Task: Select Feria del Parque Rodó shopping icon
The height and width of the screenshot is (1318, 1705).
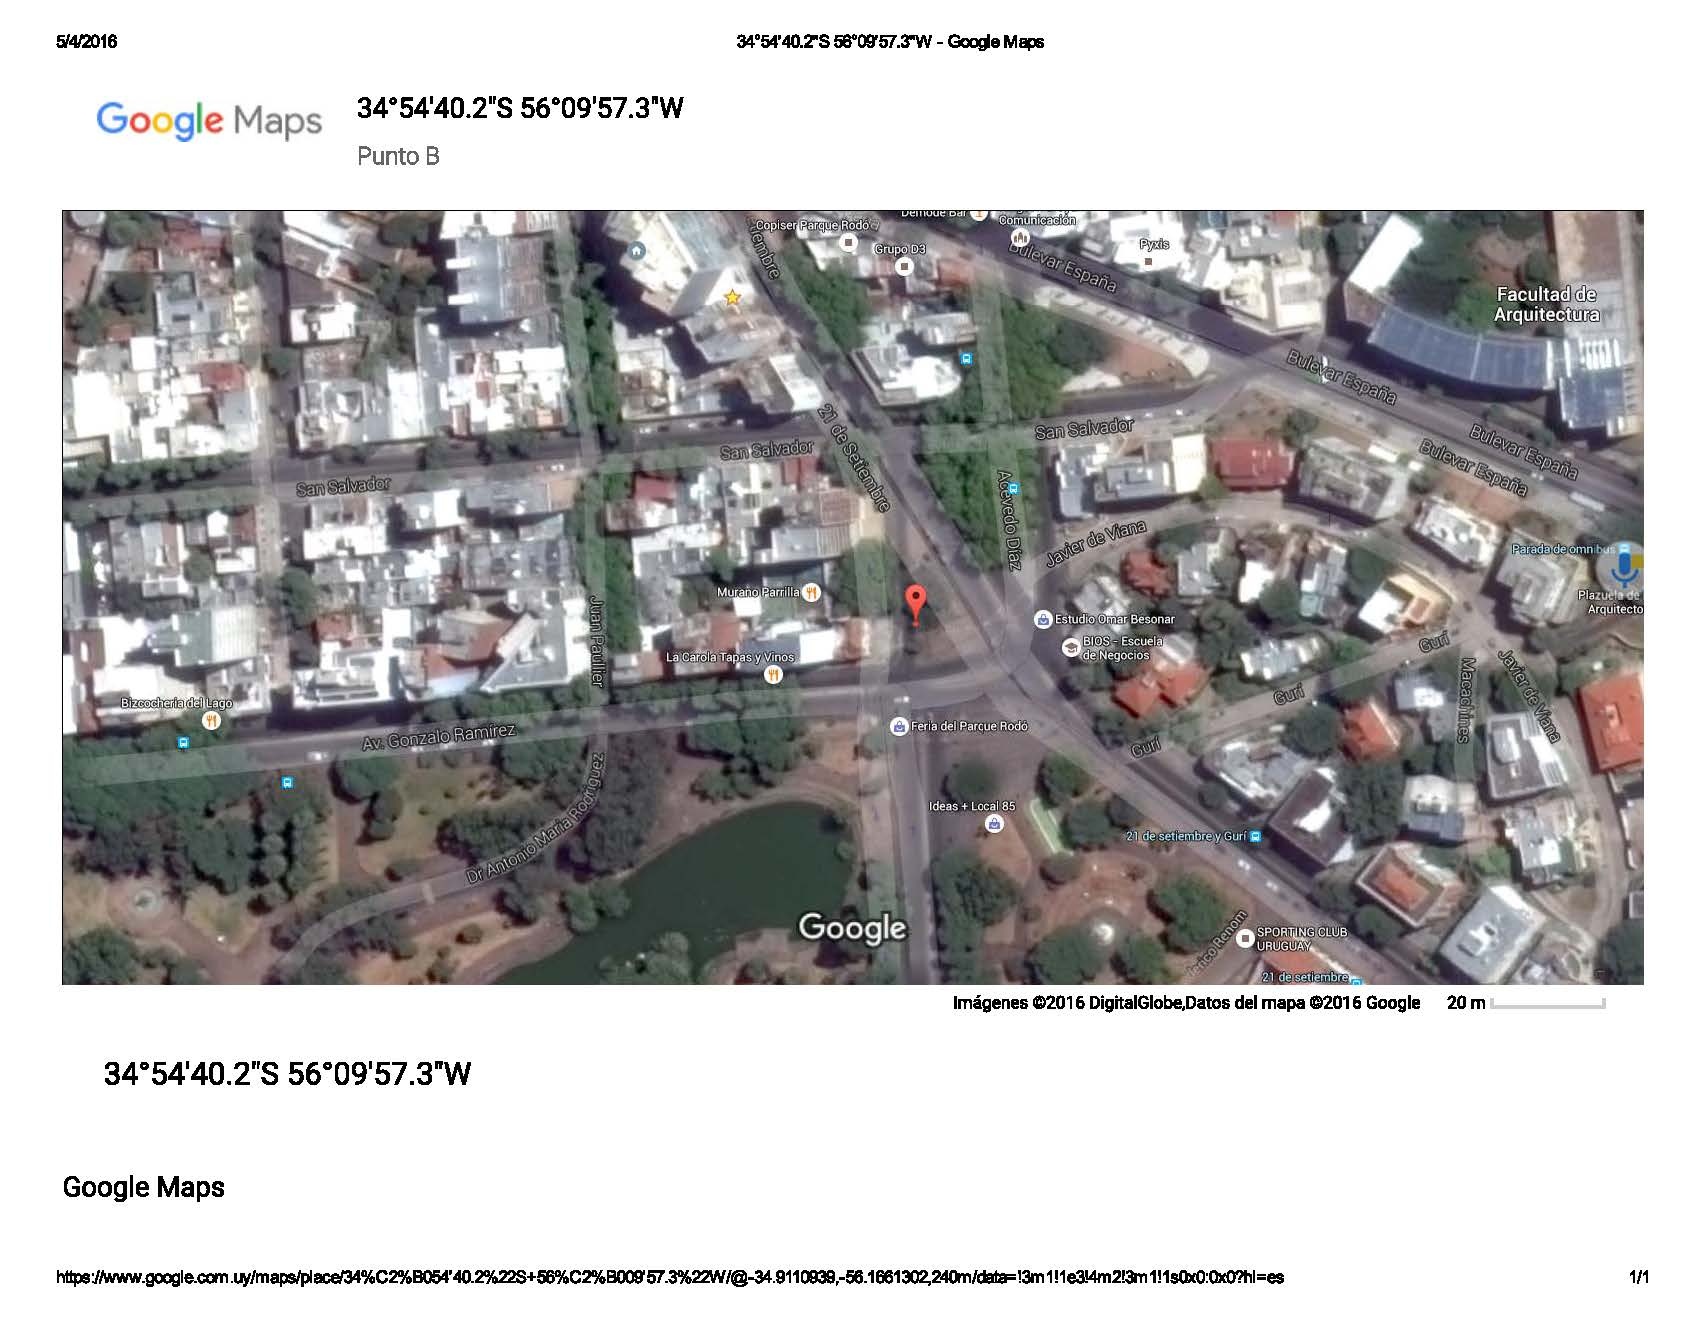Action: (899, 727)
